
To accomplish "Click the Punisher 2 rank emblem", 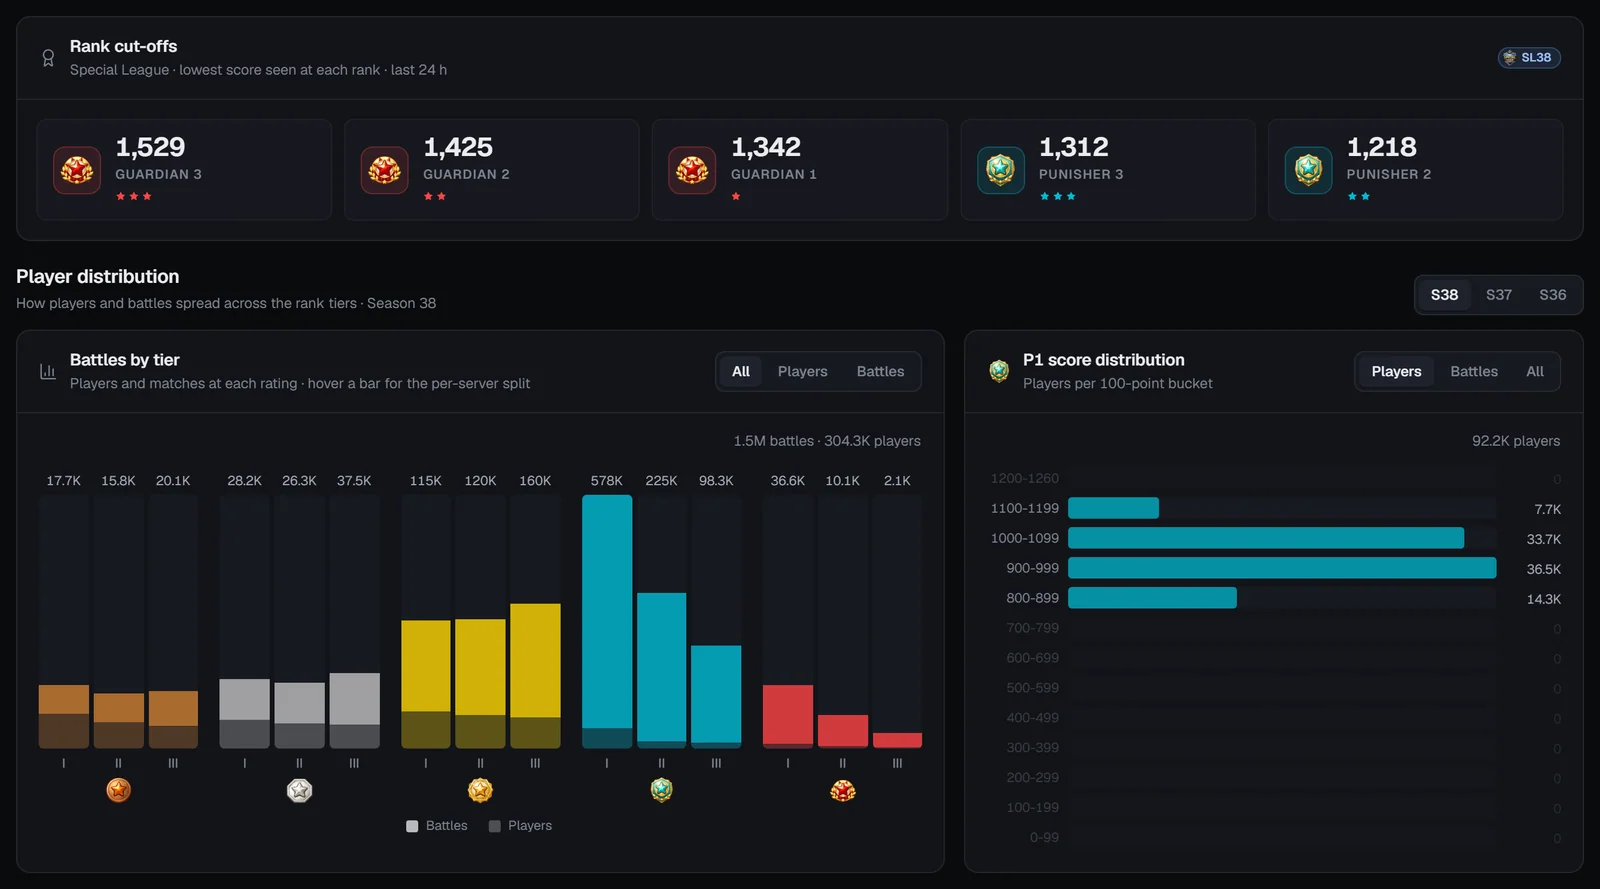I will (1309, 170).
